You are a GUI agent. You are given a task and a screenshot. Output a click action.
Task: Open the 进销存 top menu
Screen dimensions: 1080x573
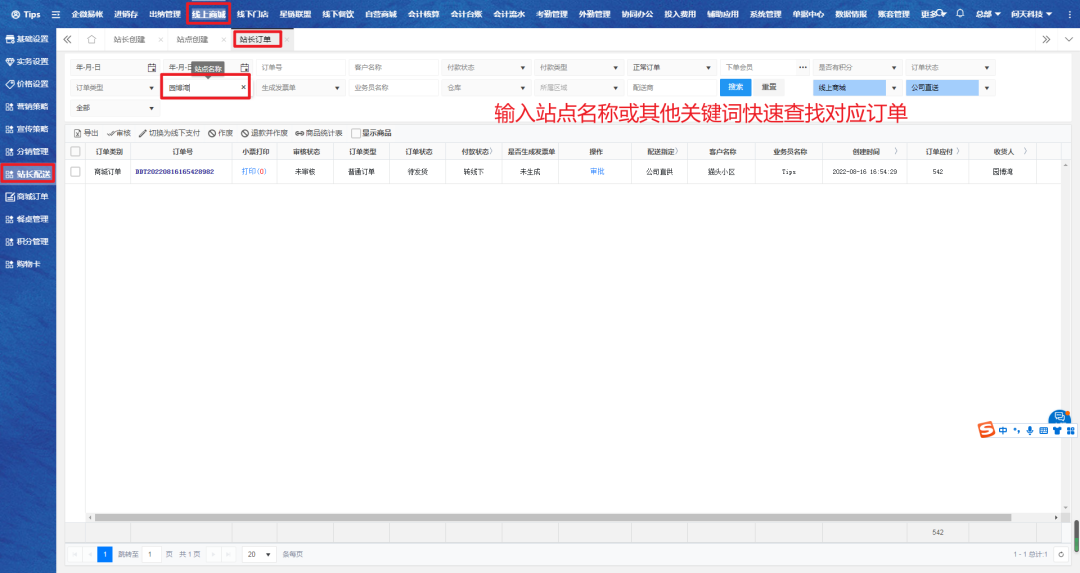(x=127, y=15)
